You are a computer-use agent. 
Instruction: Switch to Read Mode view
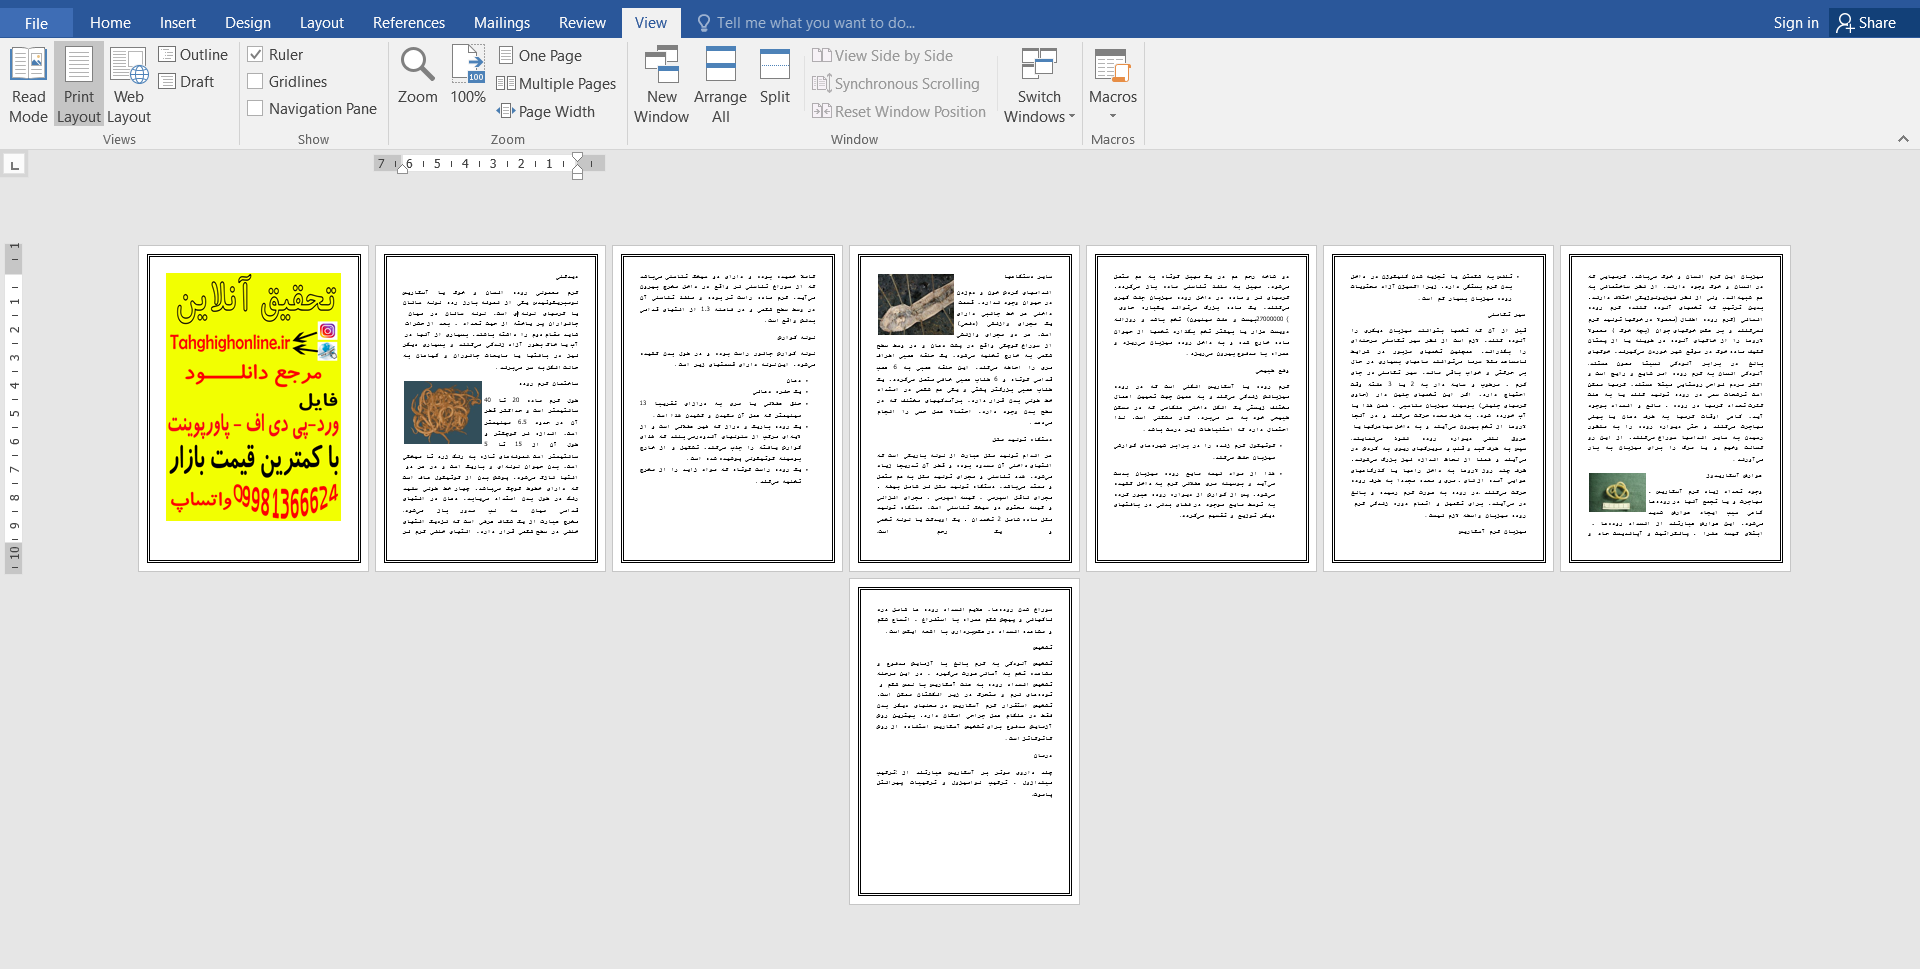(x=28, y=85)
